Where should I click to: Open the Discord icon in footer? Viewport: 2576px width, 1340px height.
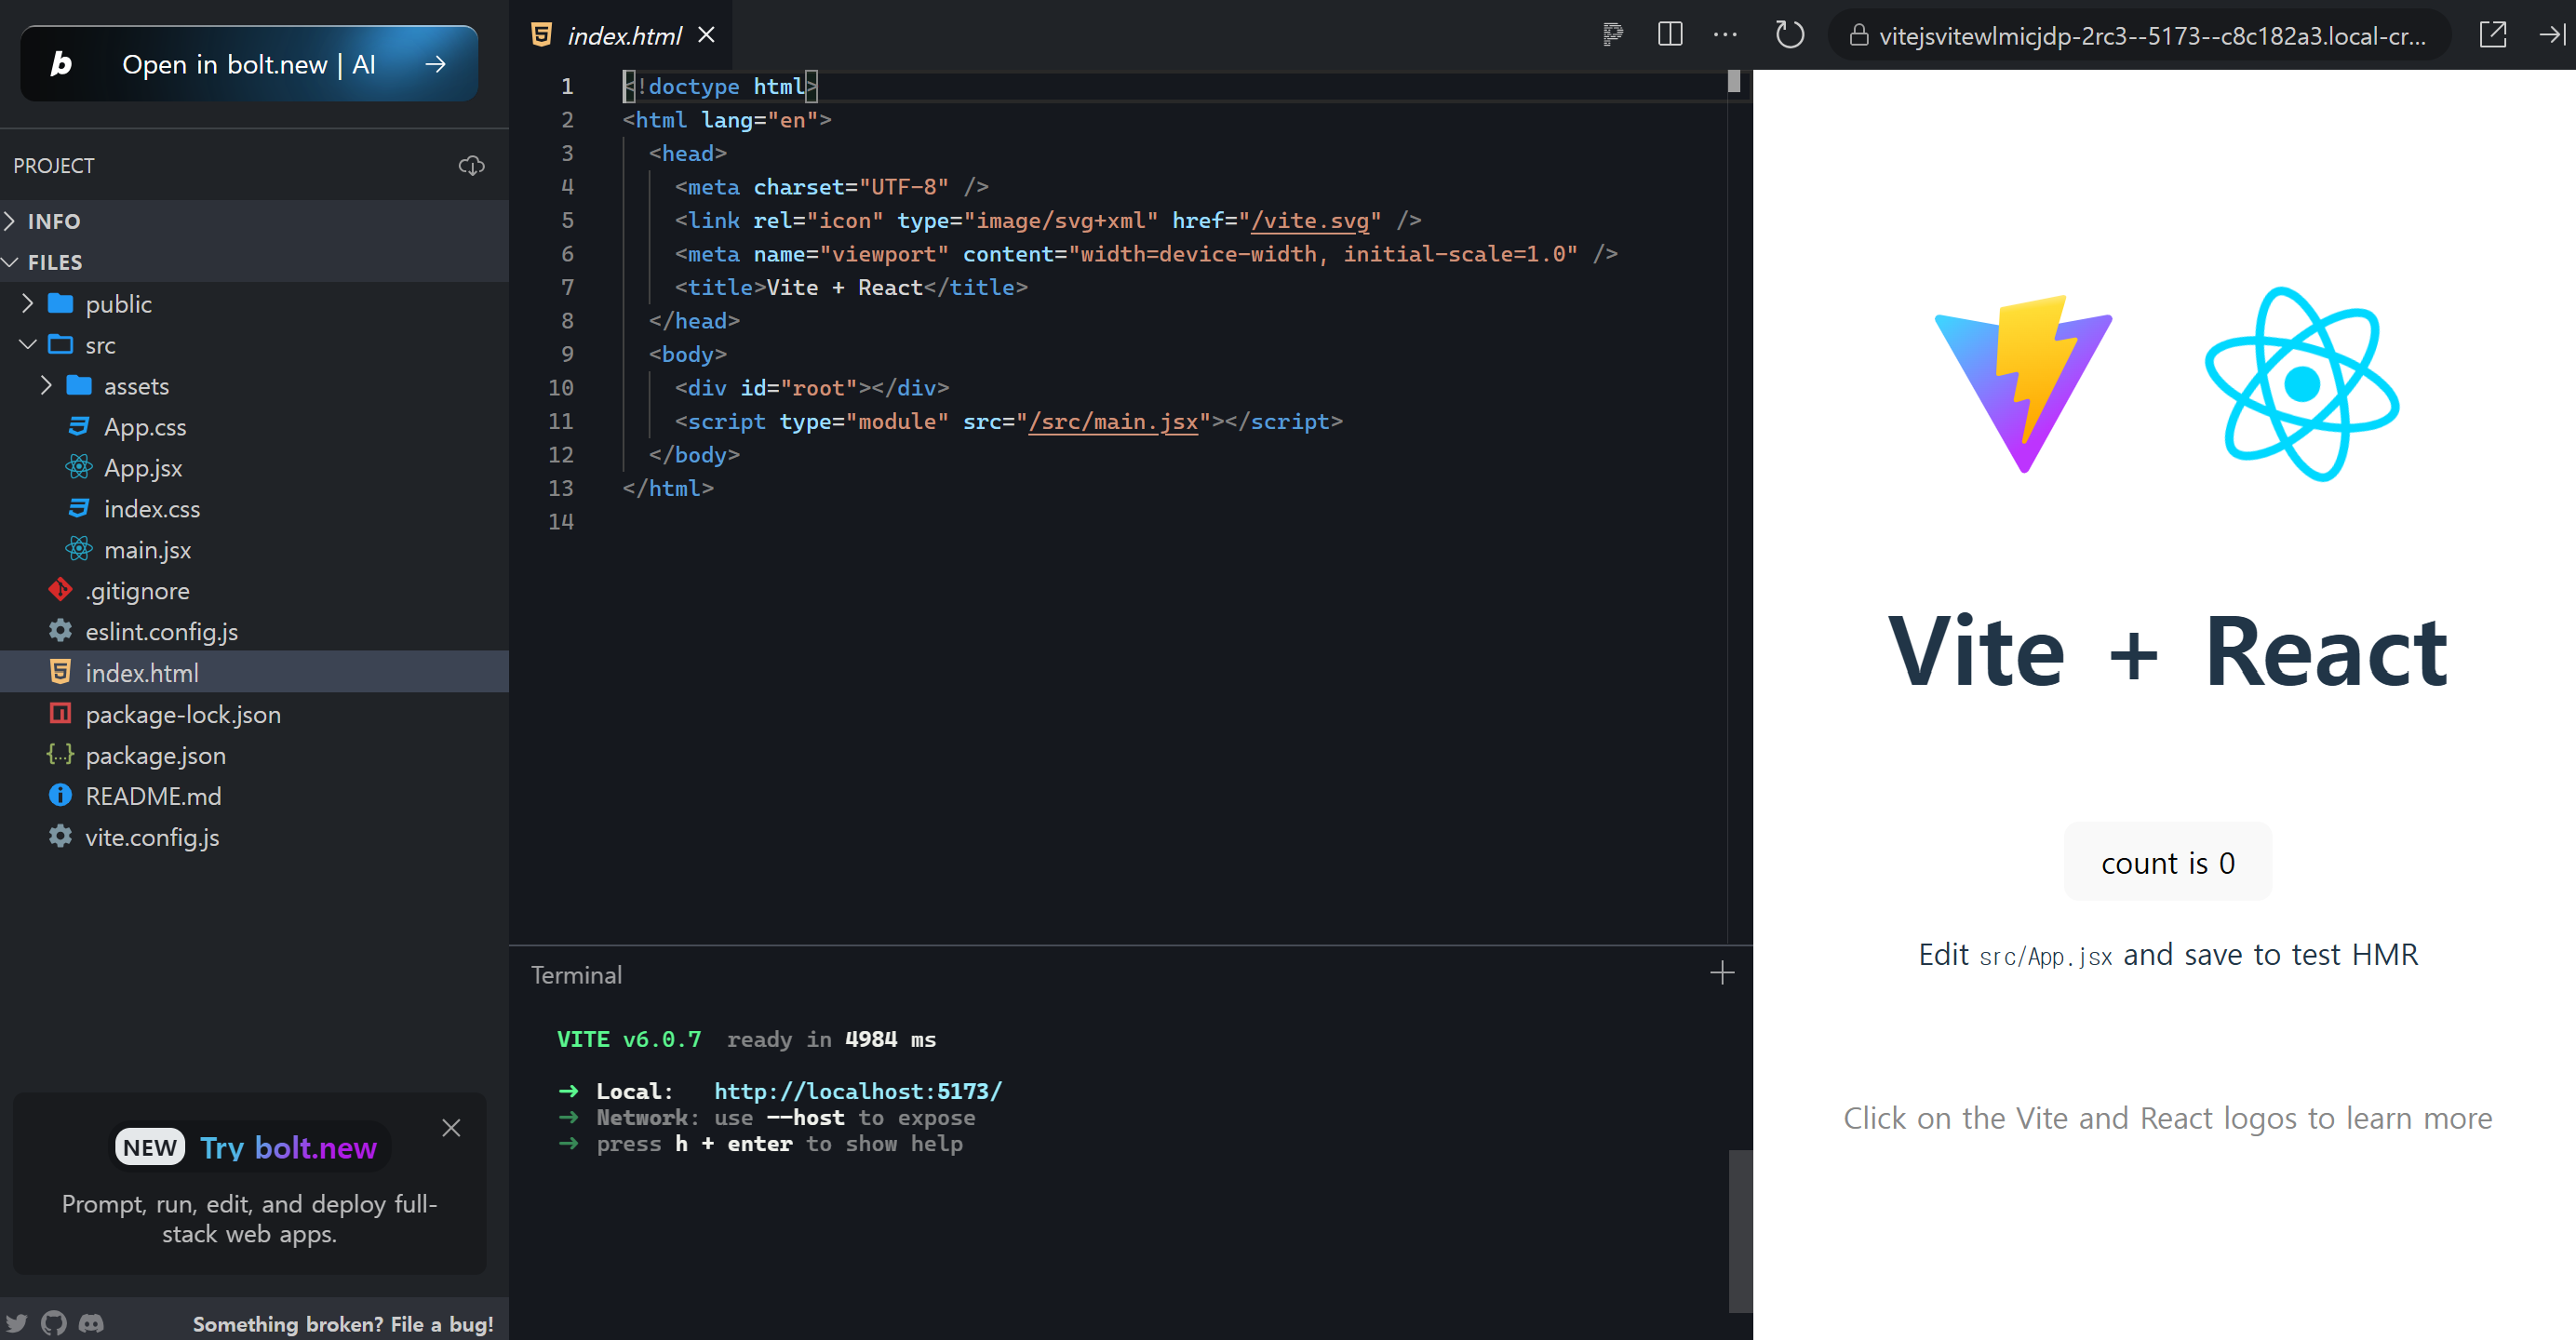point(91,1323)
